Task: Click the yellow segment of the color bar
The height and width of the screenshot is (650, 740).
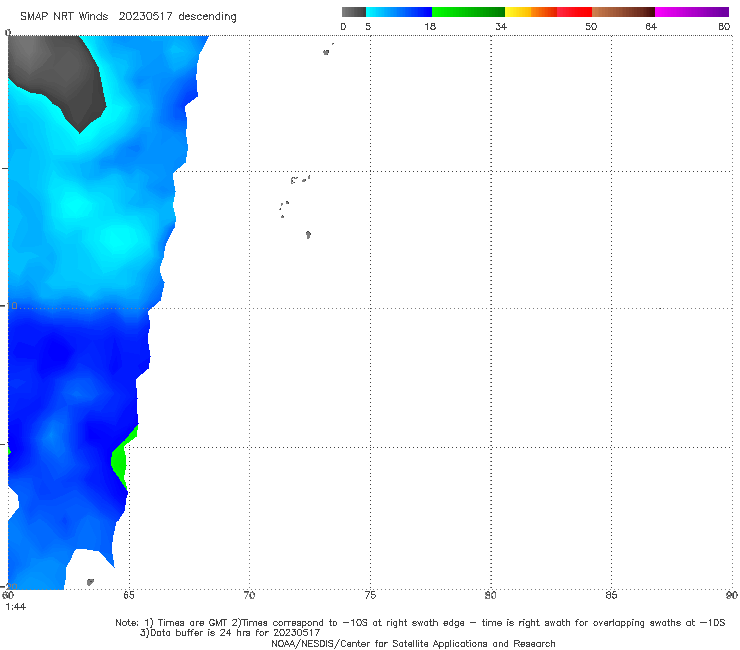Action: tap(518, 12)
